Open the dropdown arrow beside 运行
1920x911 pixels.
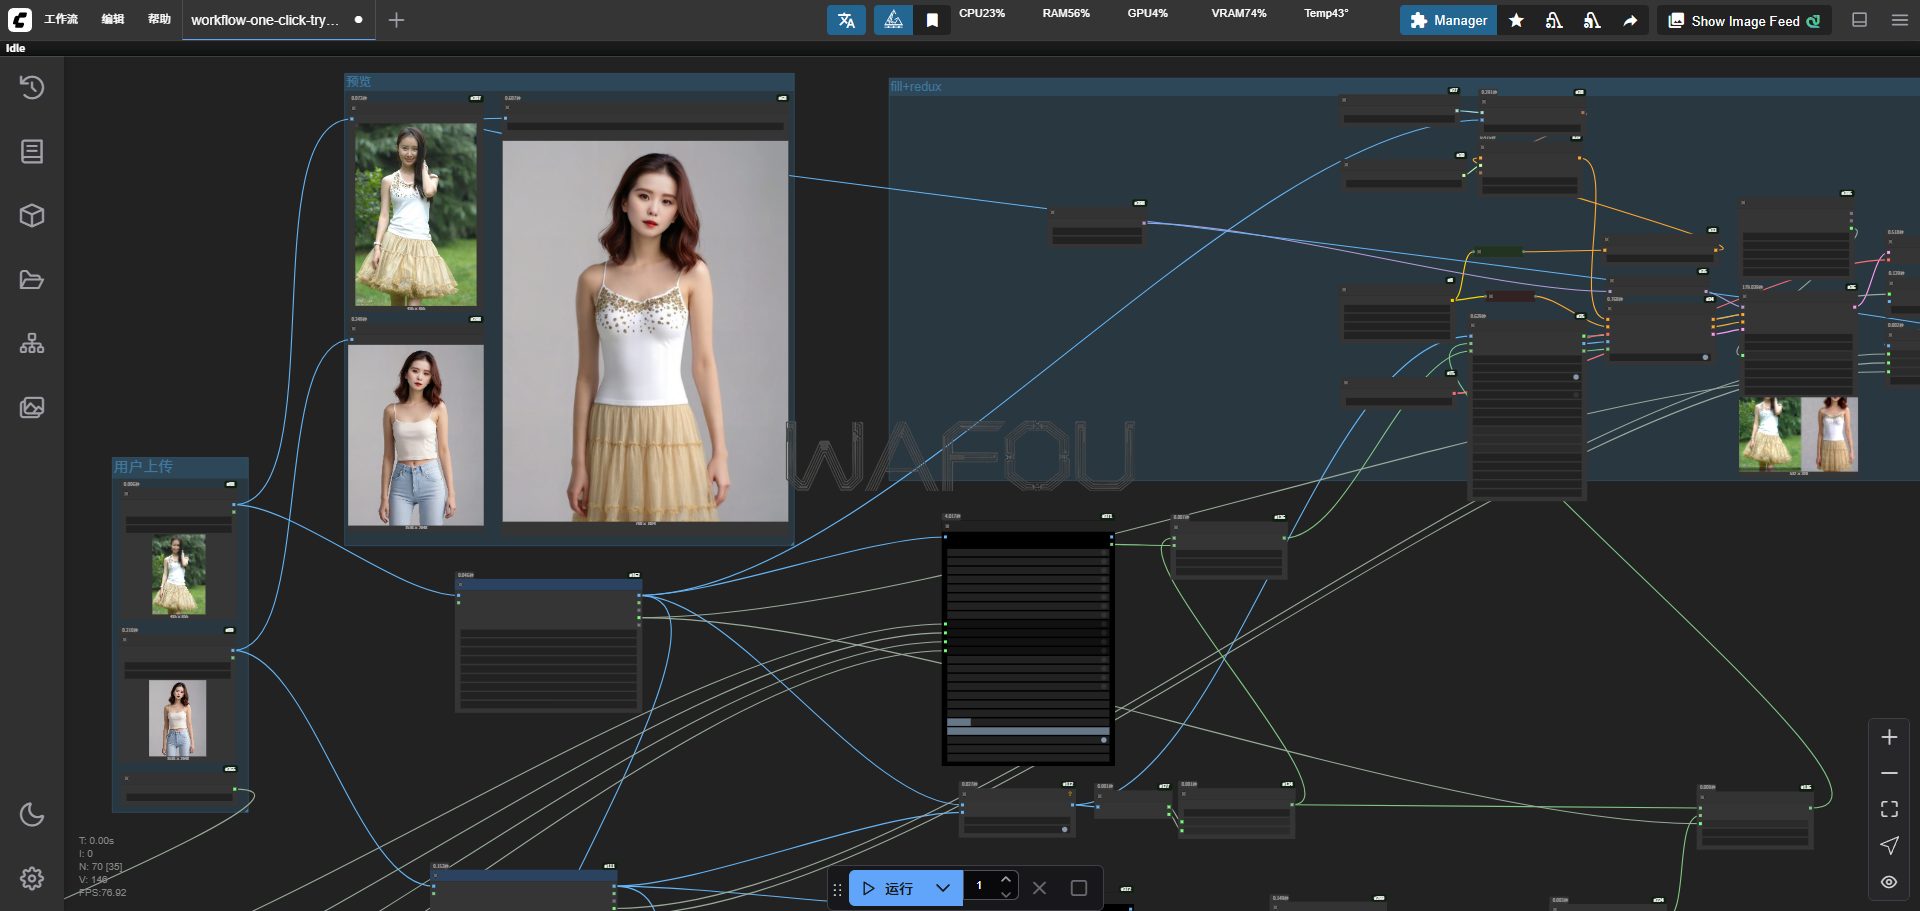click(943, 888)
